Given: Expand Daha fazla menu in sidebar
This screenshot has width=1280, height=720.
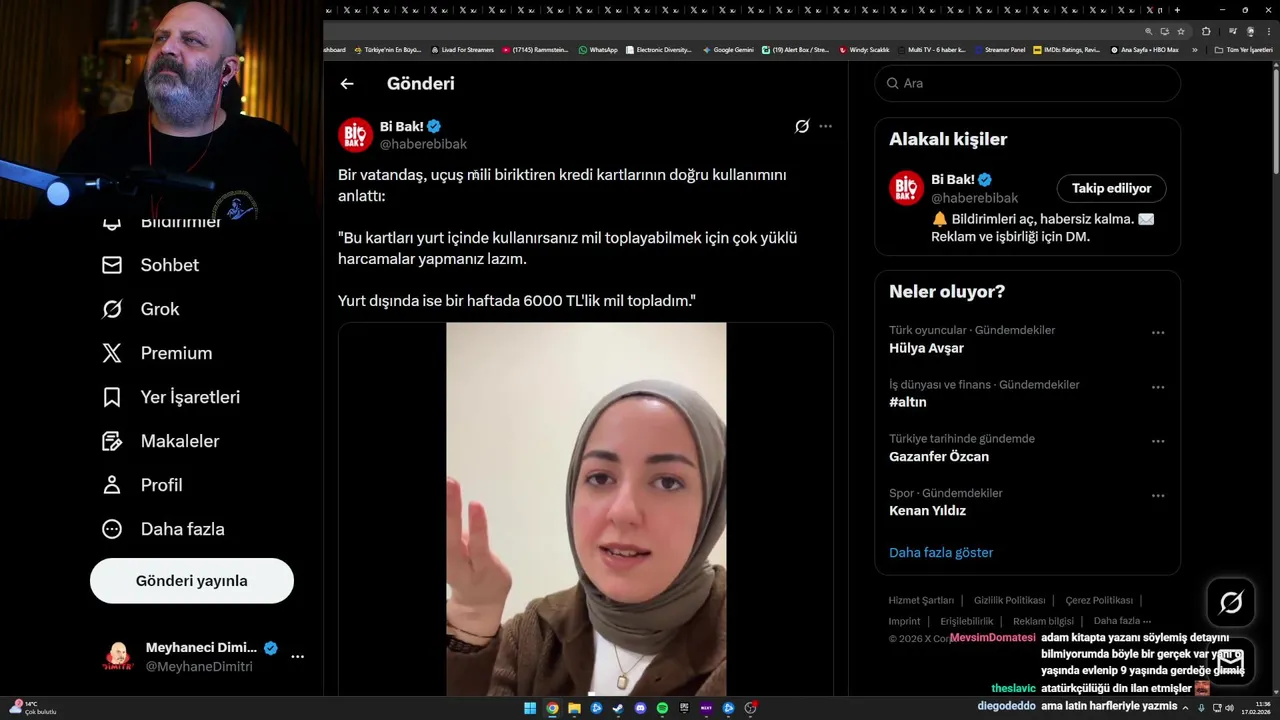Looking at the screenshot, I should click(163, 529).
